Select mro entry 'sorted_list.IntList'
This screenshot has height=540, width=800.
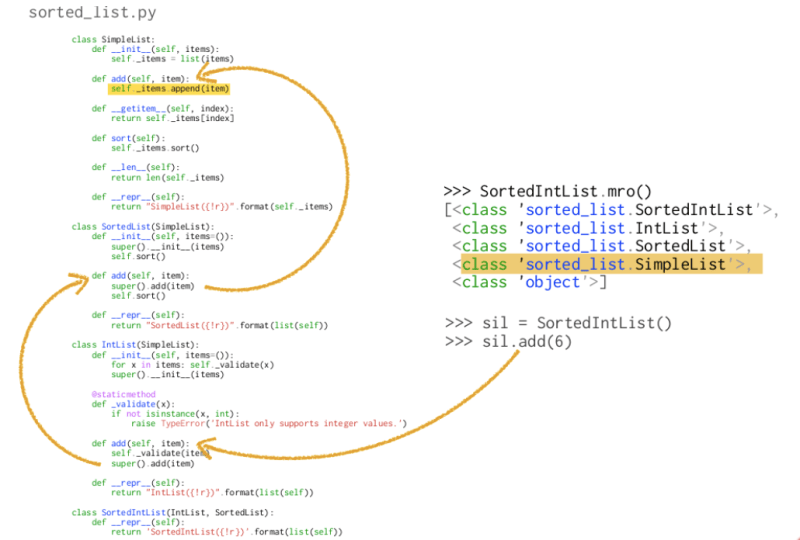click(588, 228)
